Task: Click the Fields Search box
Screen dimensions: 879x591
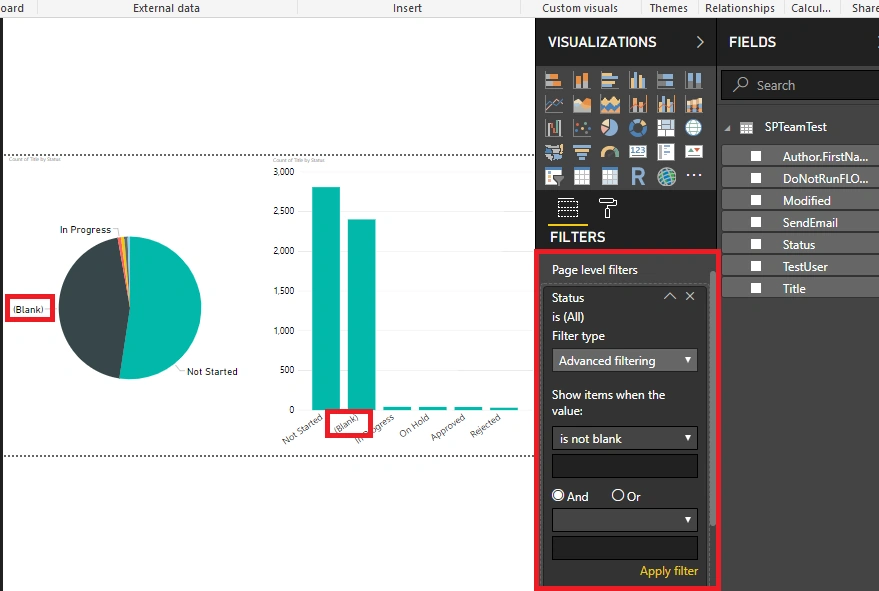Action: [x=800, y=85]
